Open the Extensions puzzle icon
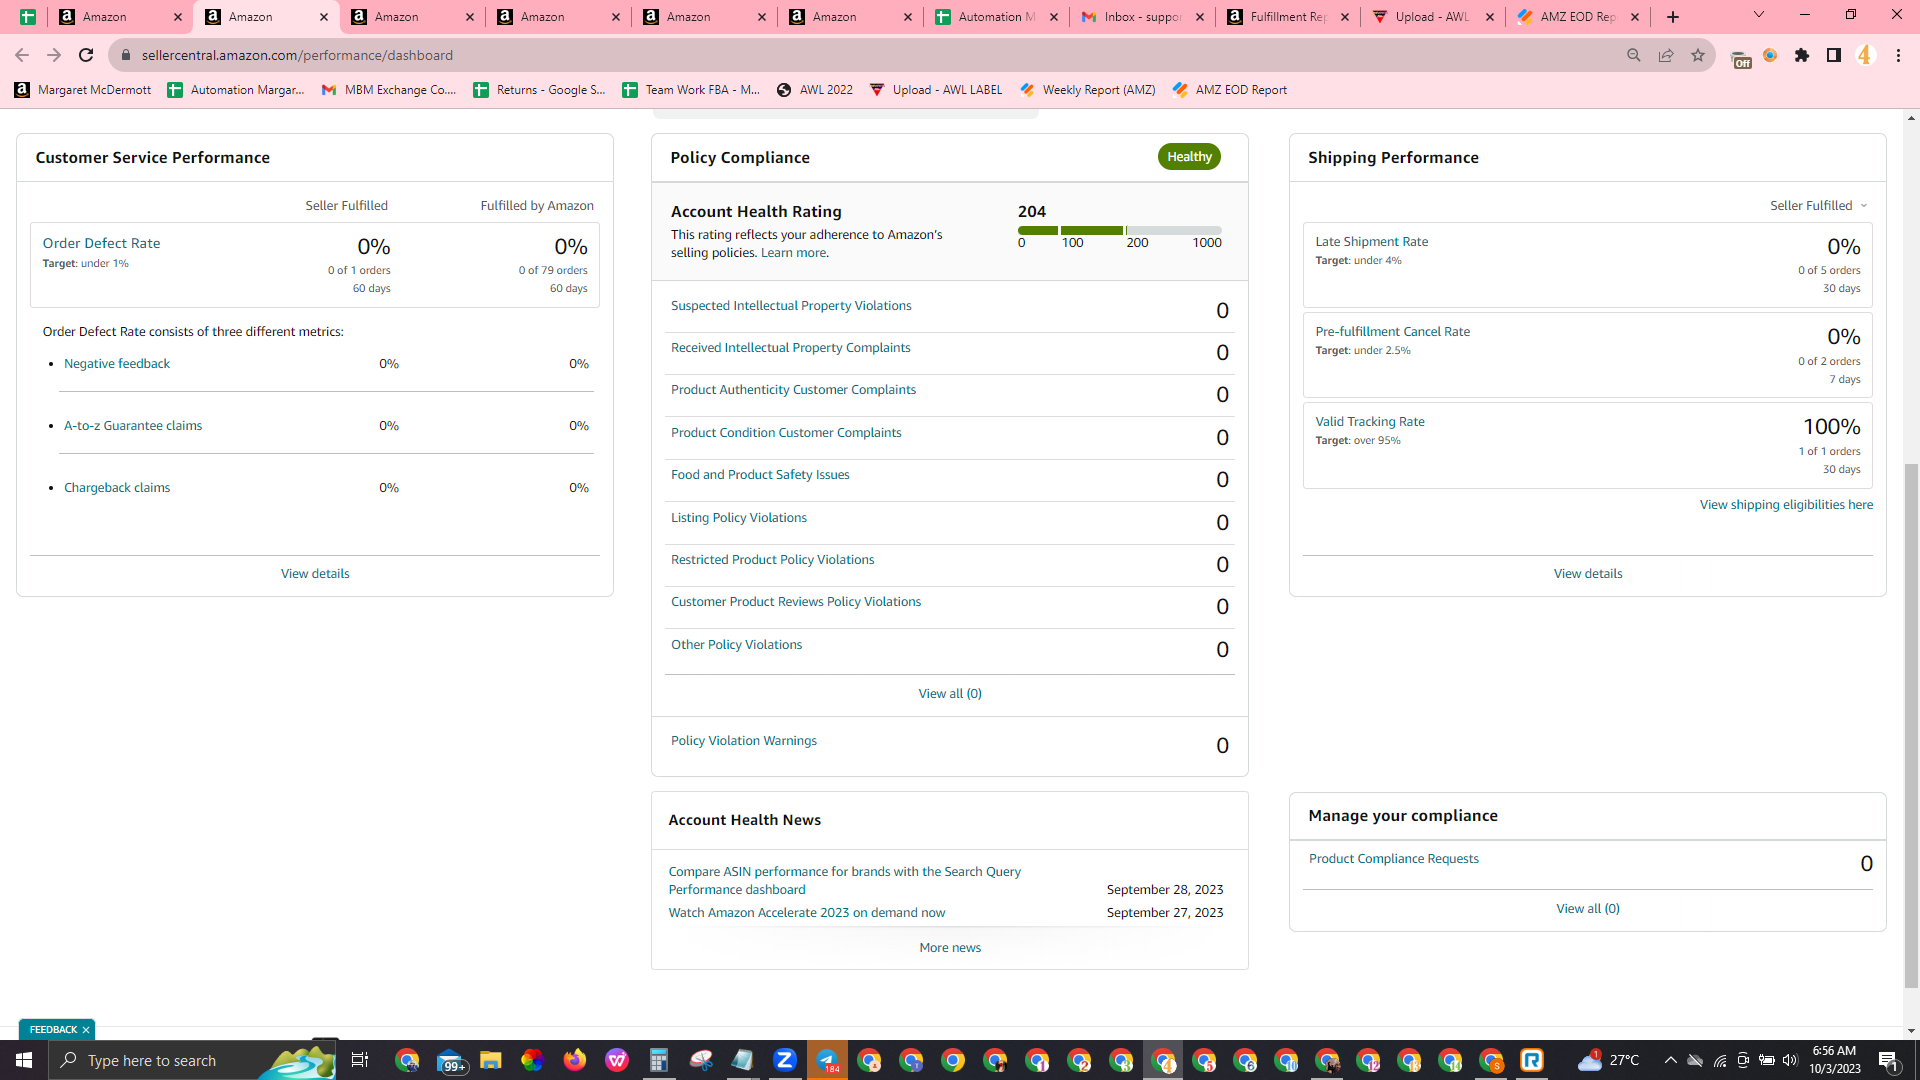This screenshot has width=1920, height=1080. coord(1802,55)
